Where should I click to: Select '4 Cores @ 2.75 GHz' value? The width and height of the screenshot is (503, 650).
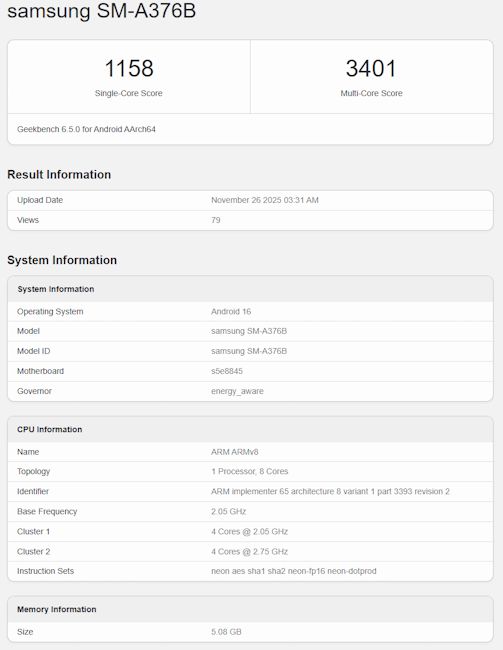250,551
